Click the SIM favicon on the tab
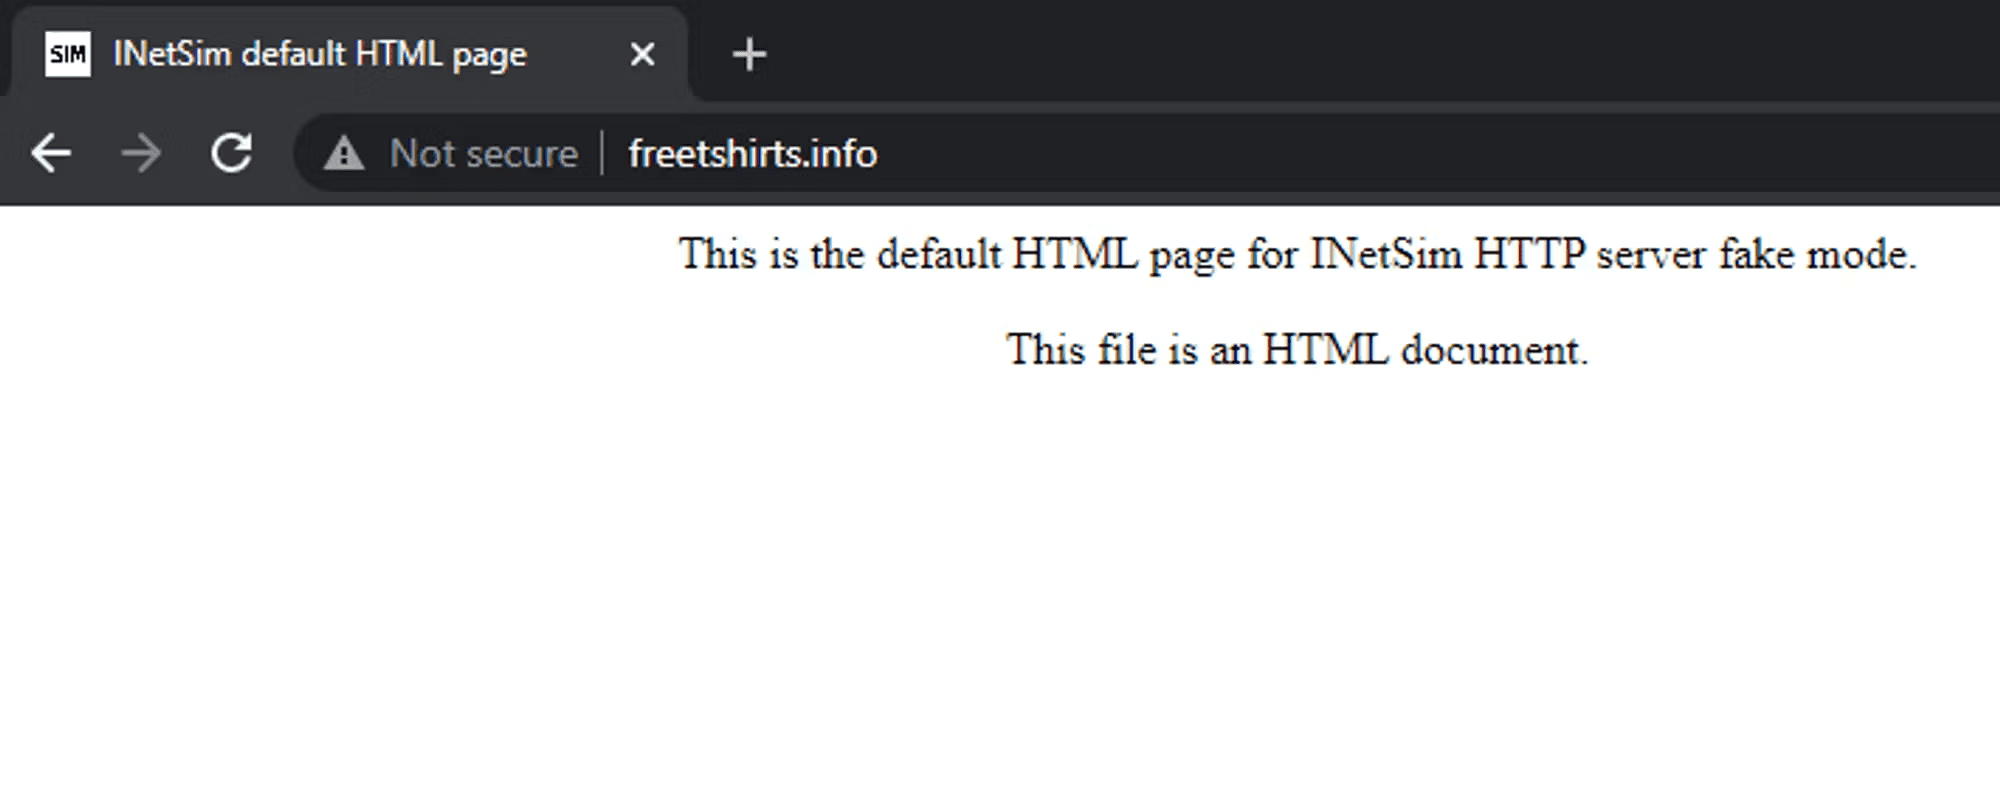This screenshot has height=794, width=2000. click(68, 54)
